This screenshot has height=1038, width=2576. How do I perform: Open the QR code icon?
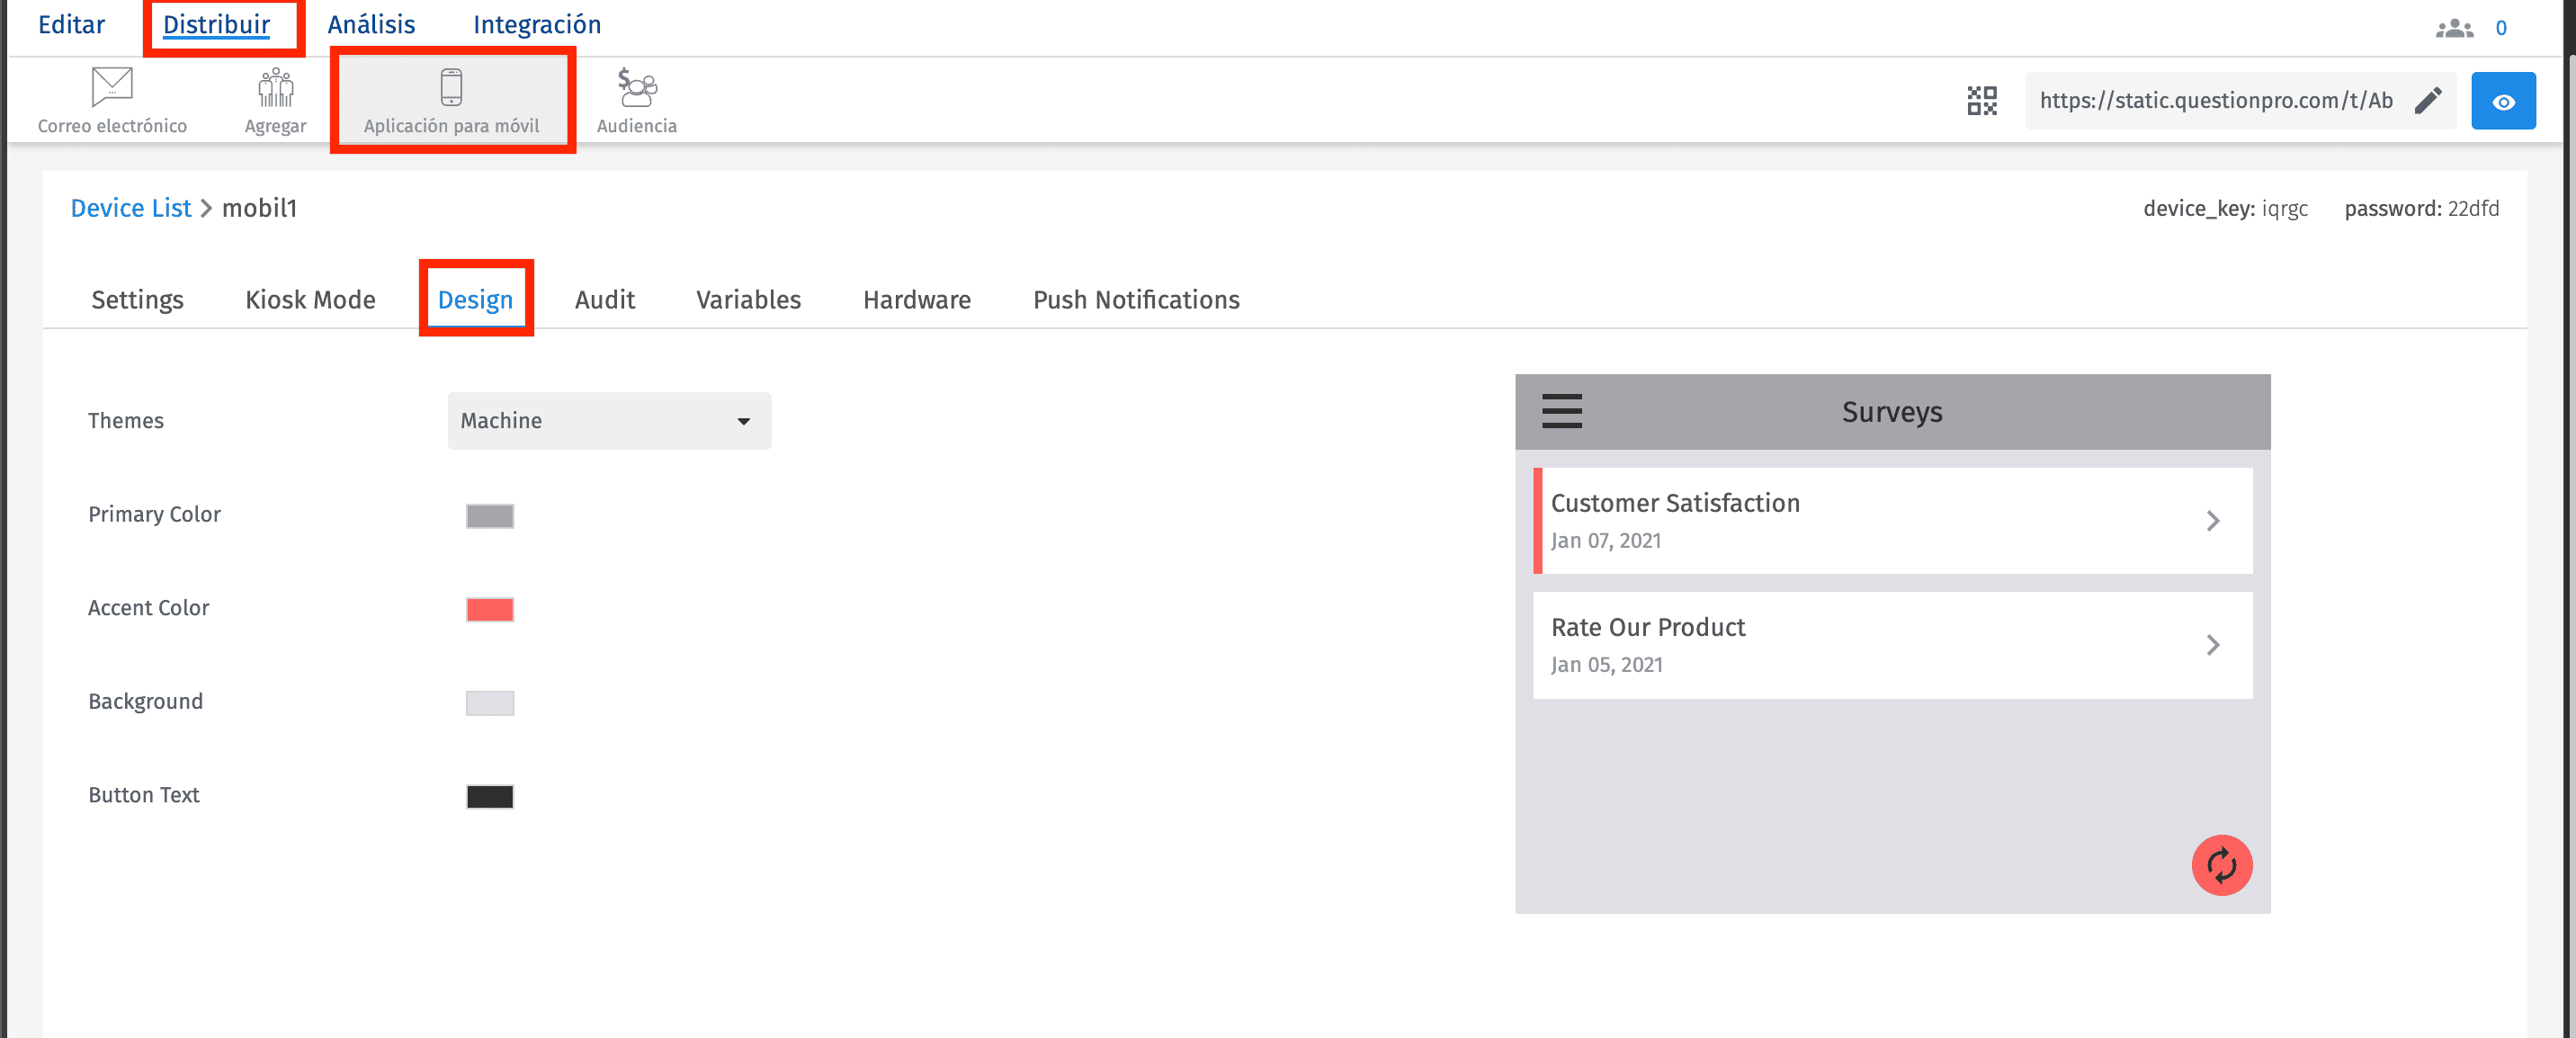[1981, 101]
